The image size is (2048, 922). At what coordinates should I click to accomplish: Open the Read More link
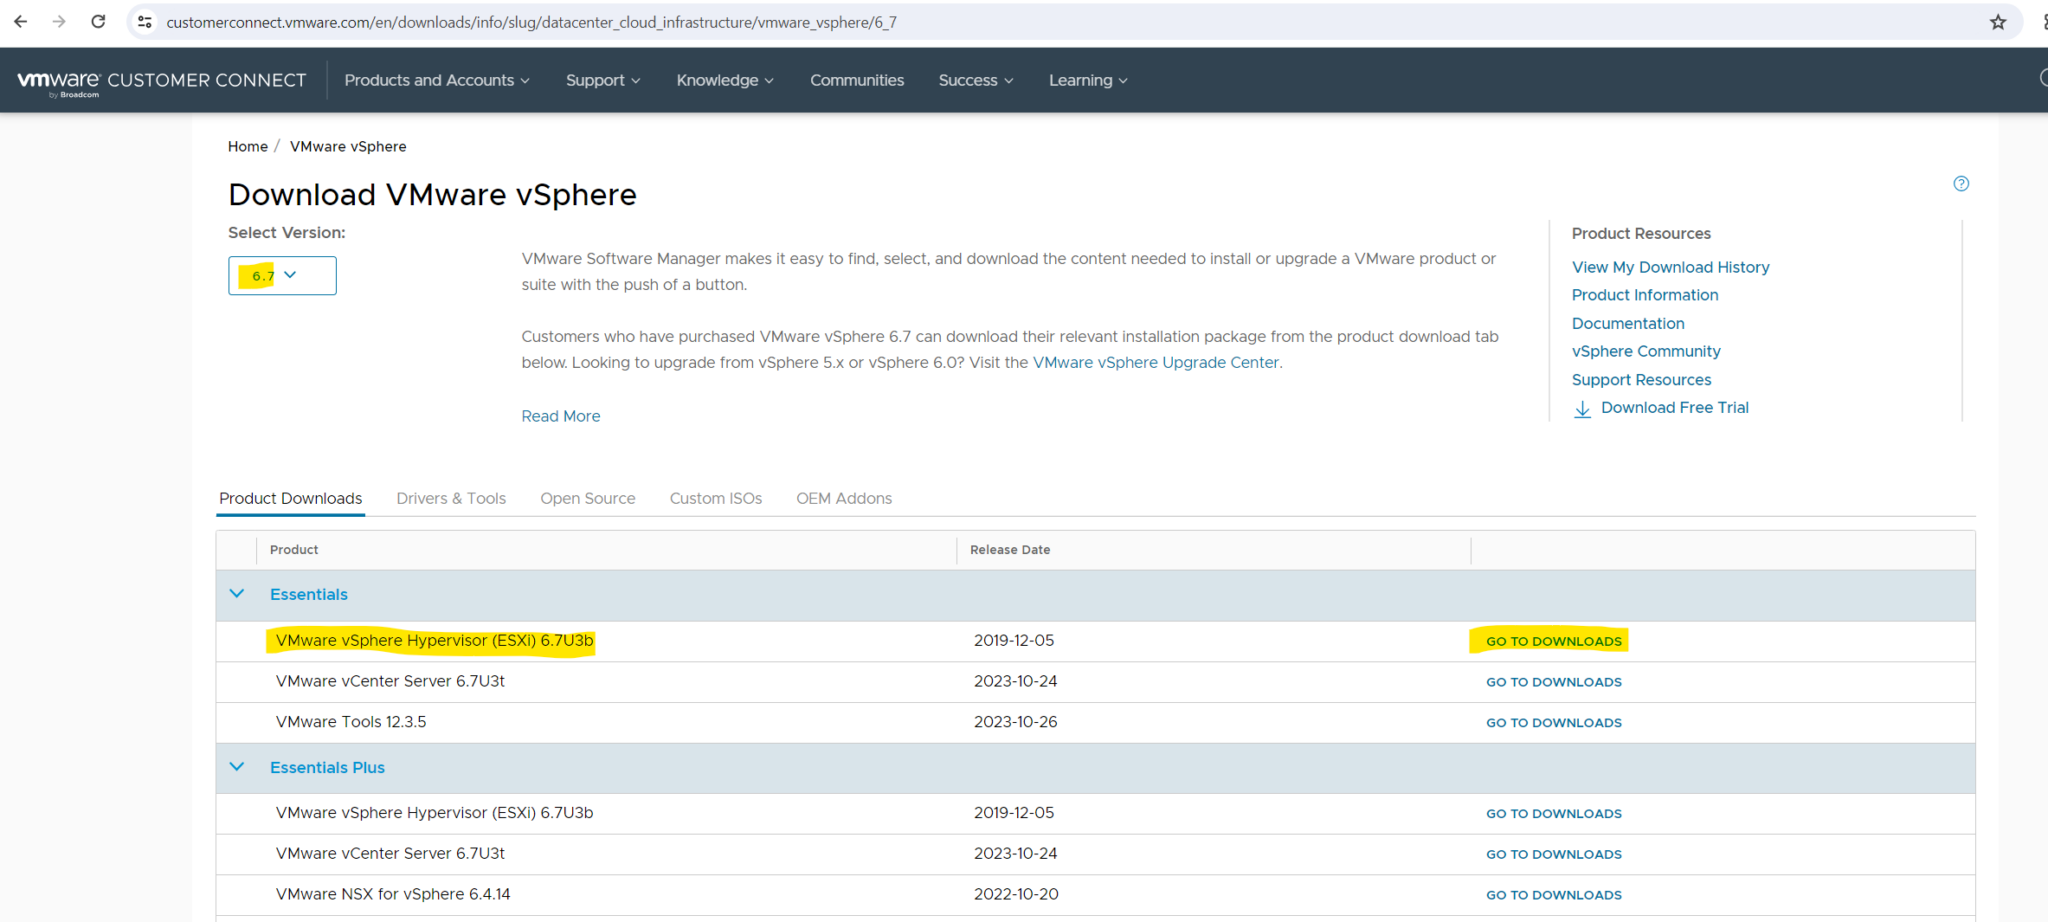(560, 415)
